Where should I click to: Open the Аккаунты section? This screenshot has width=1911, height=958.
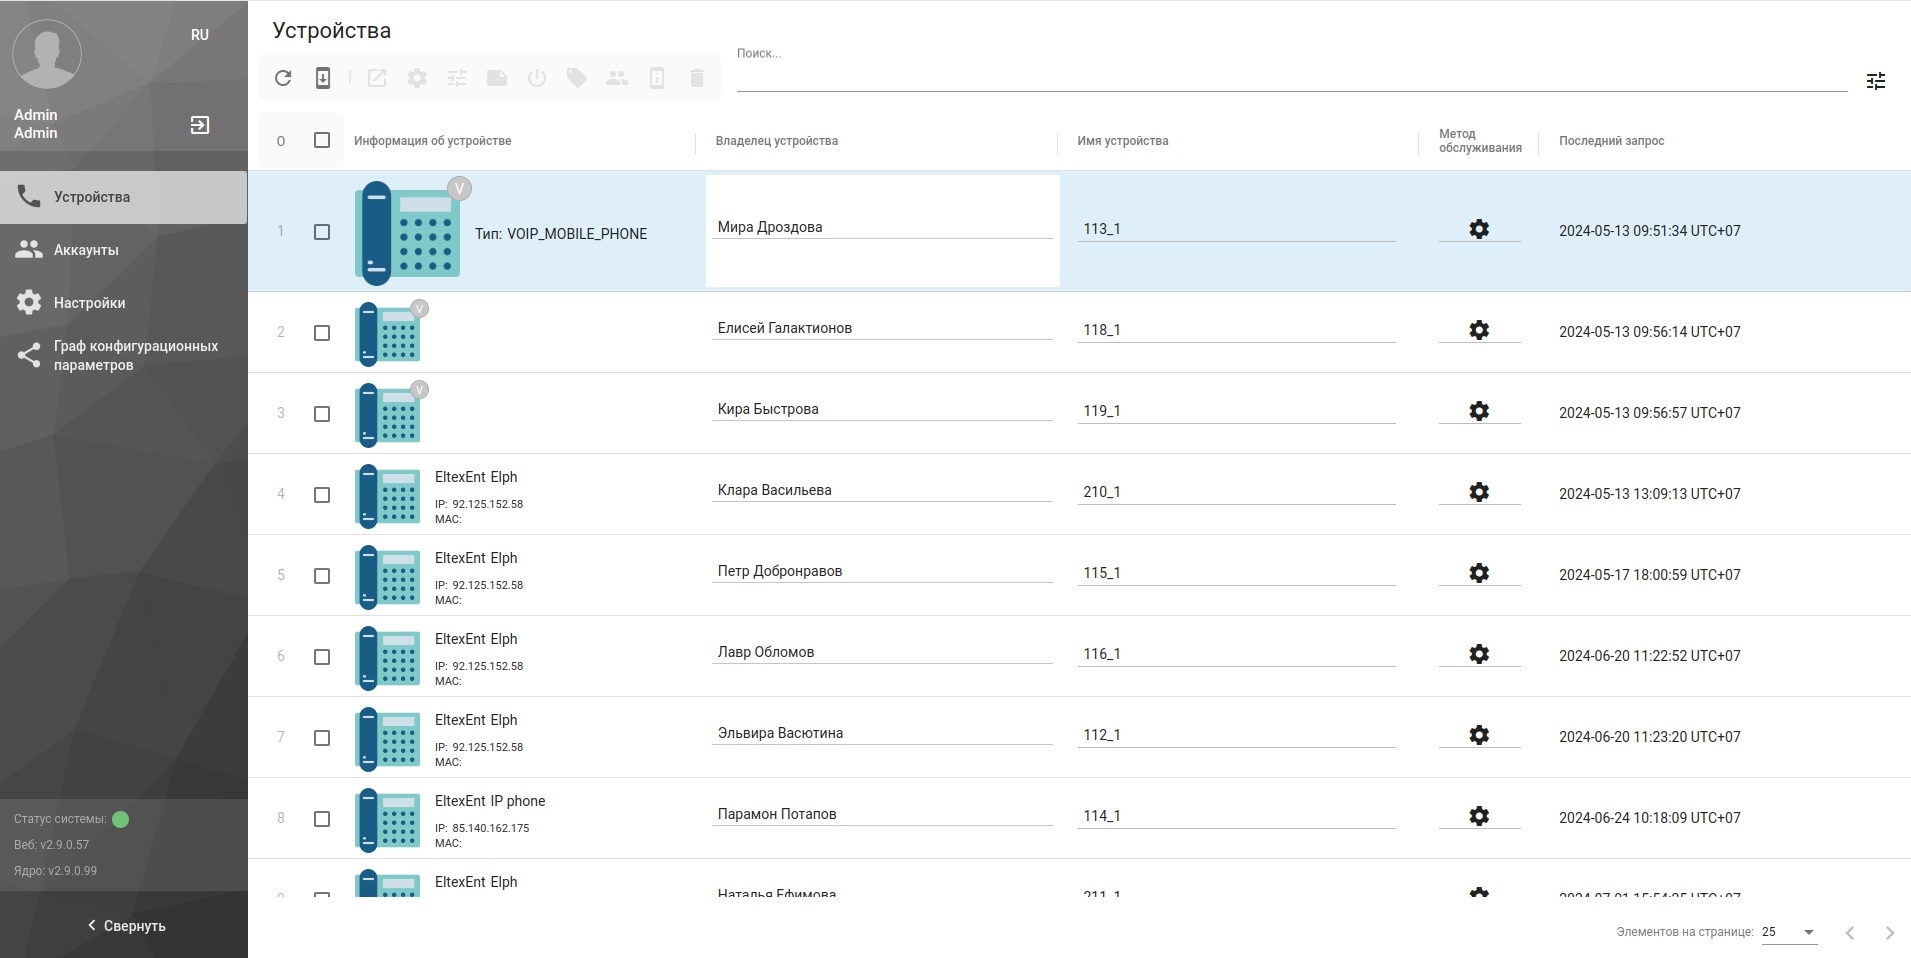tap(86, 250)
